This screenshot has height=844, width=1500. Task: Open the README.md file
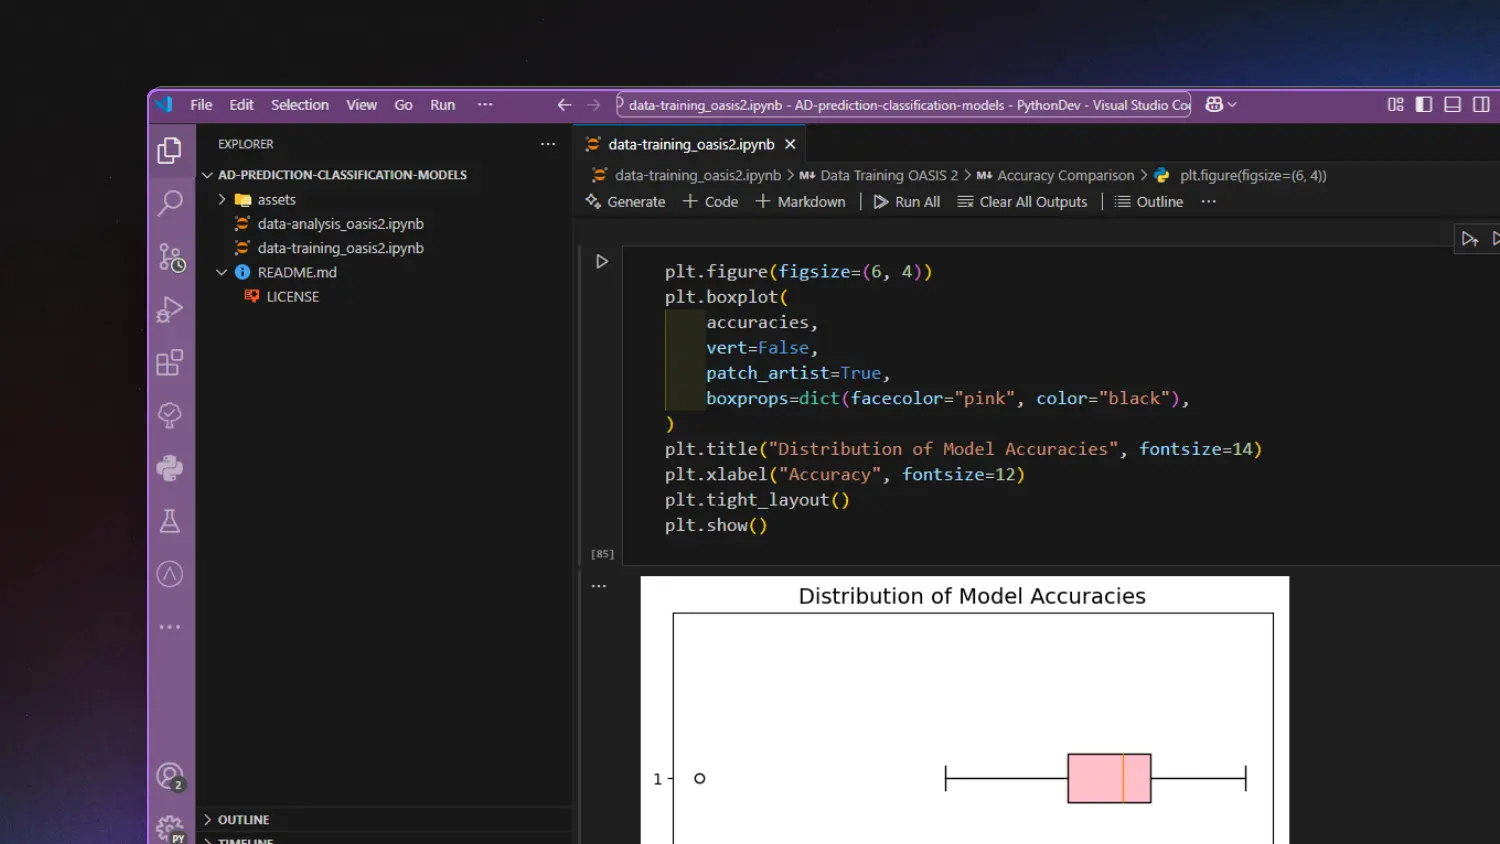click(x=296, y=272)
